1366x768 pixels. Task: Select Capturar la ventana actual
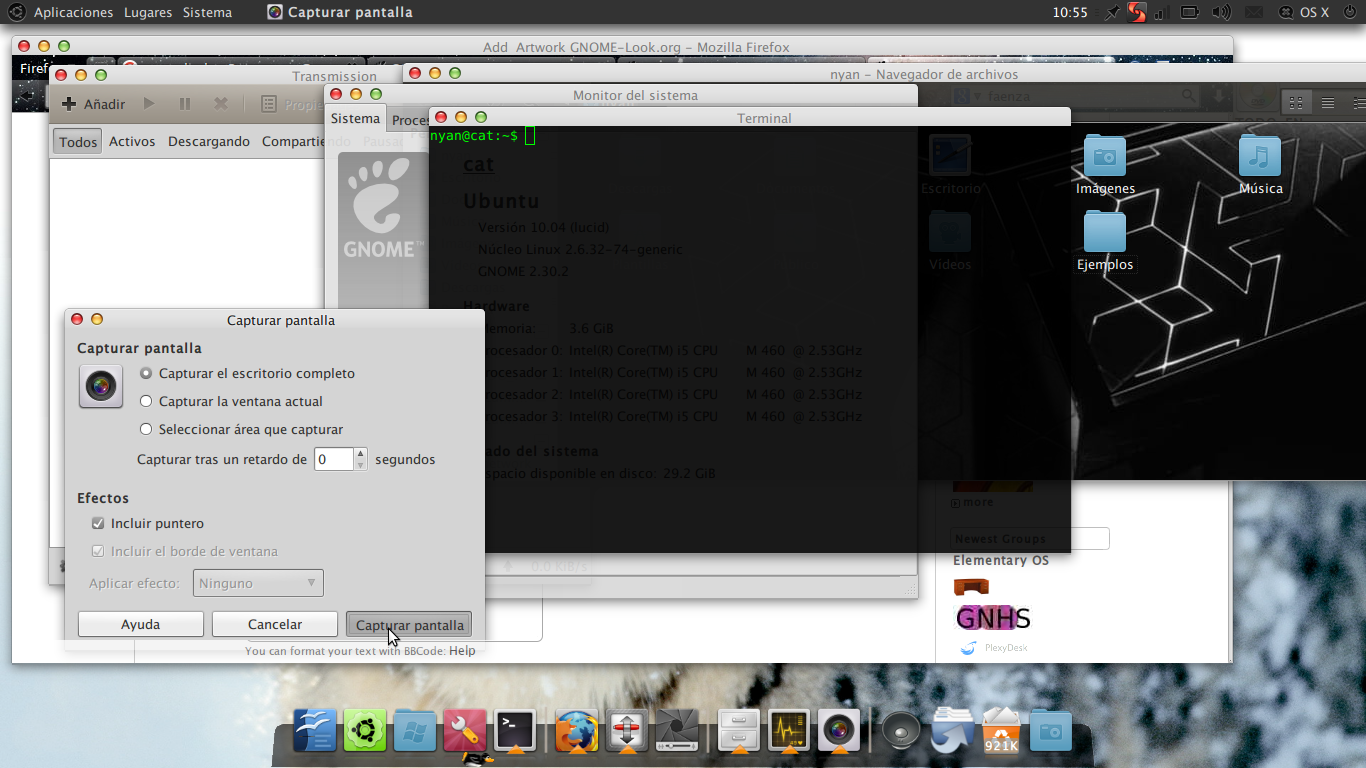point(231,401)
